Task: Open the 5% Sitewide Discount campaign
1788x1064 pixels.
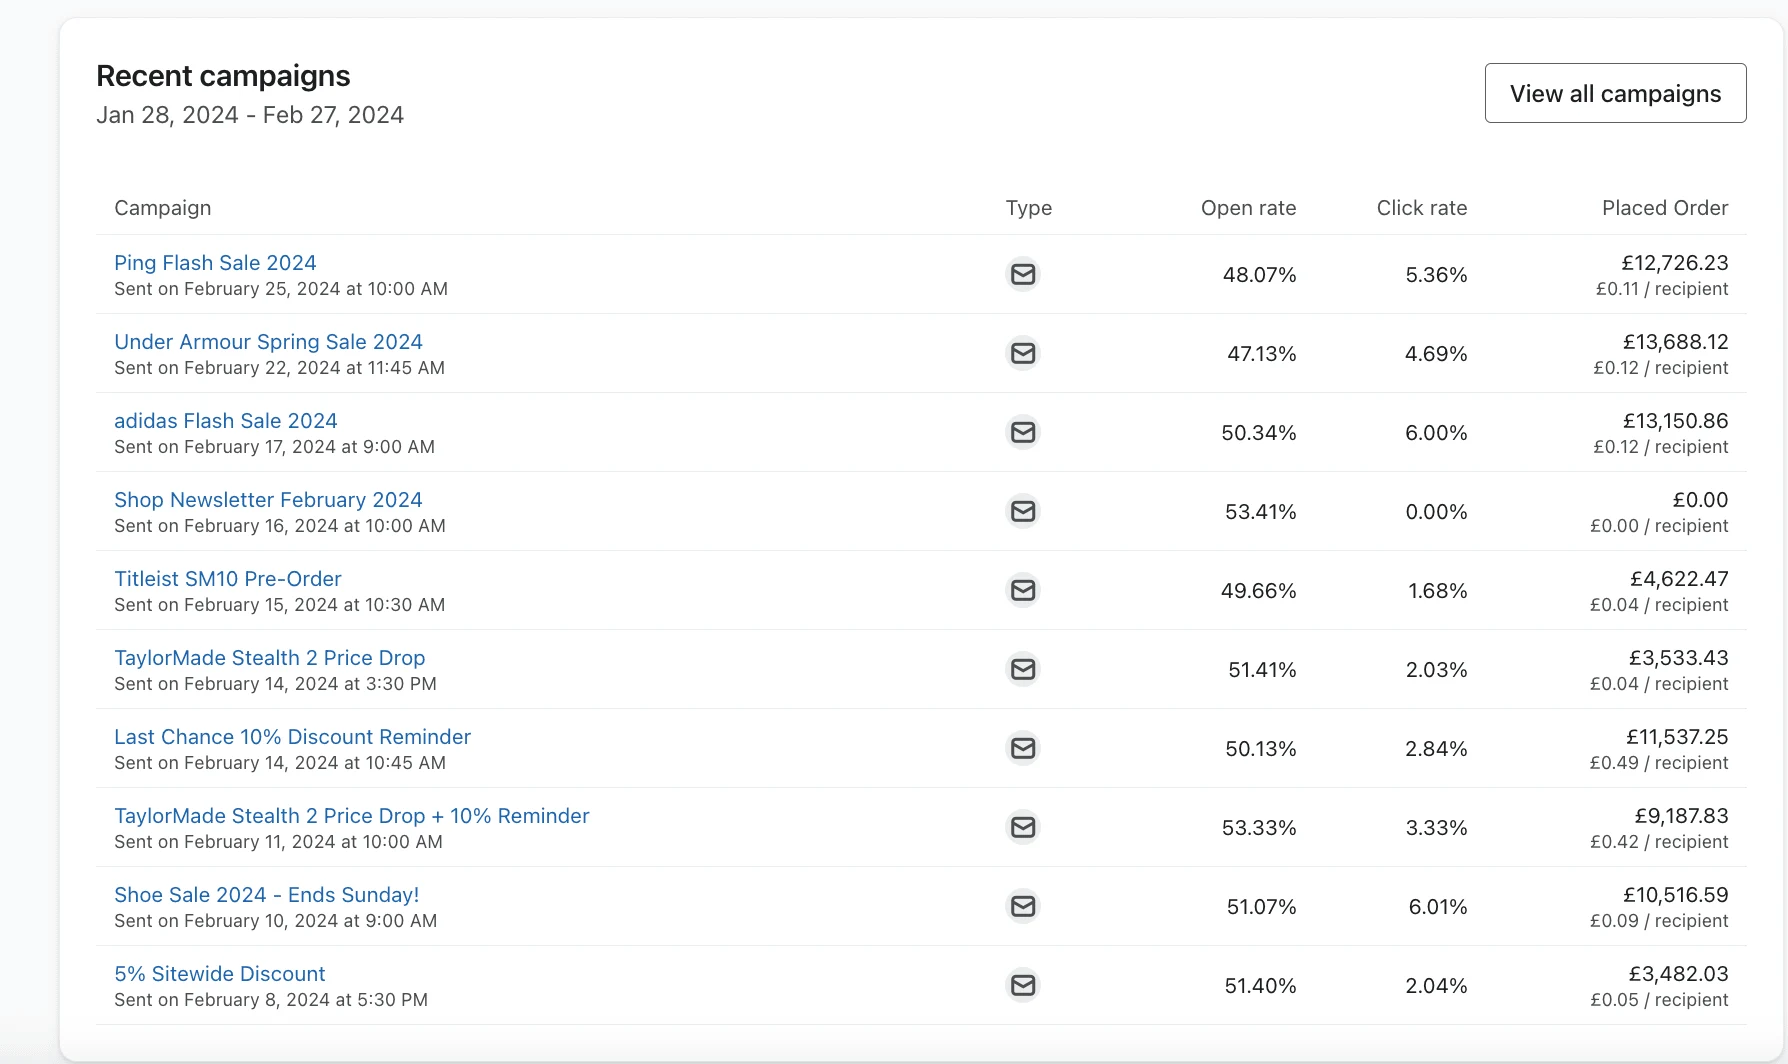Action: 219,974
